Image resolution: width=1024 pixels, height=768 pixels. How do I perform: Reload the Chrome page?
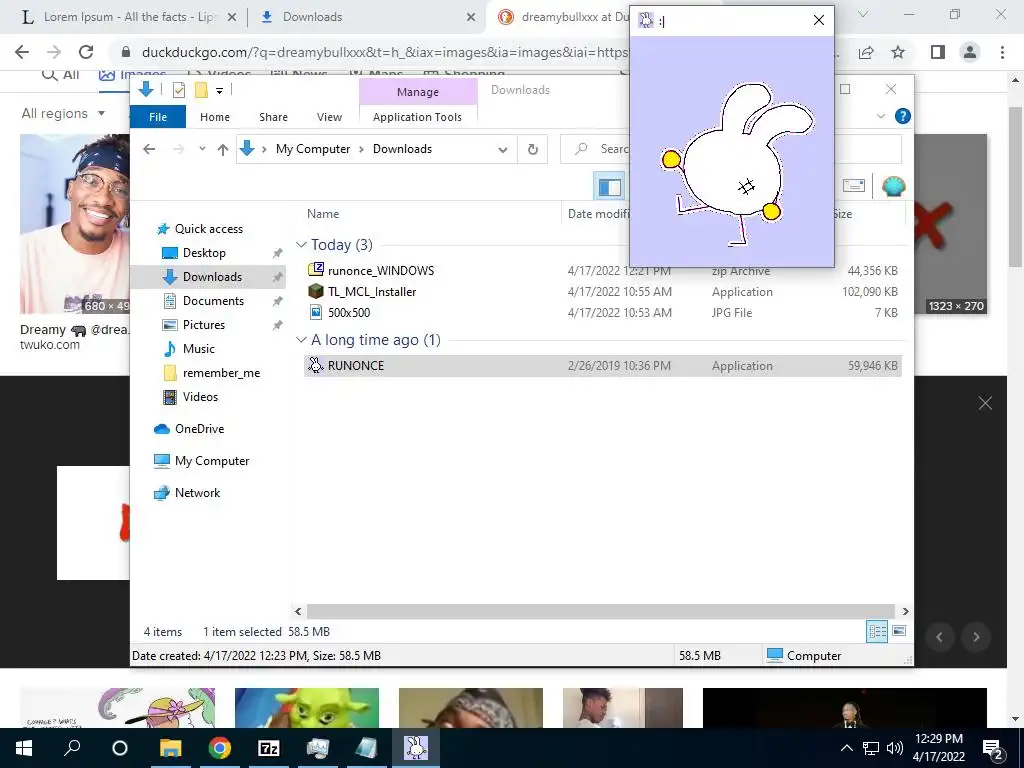(x=86, y=52)
